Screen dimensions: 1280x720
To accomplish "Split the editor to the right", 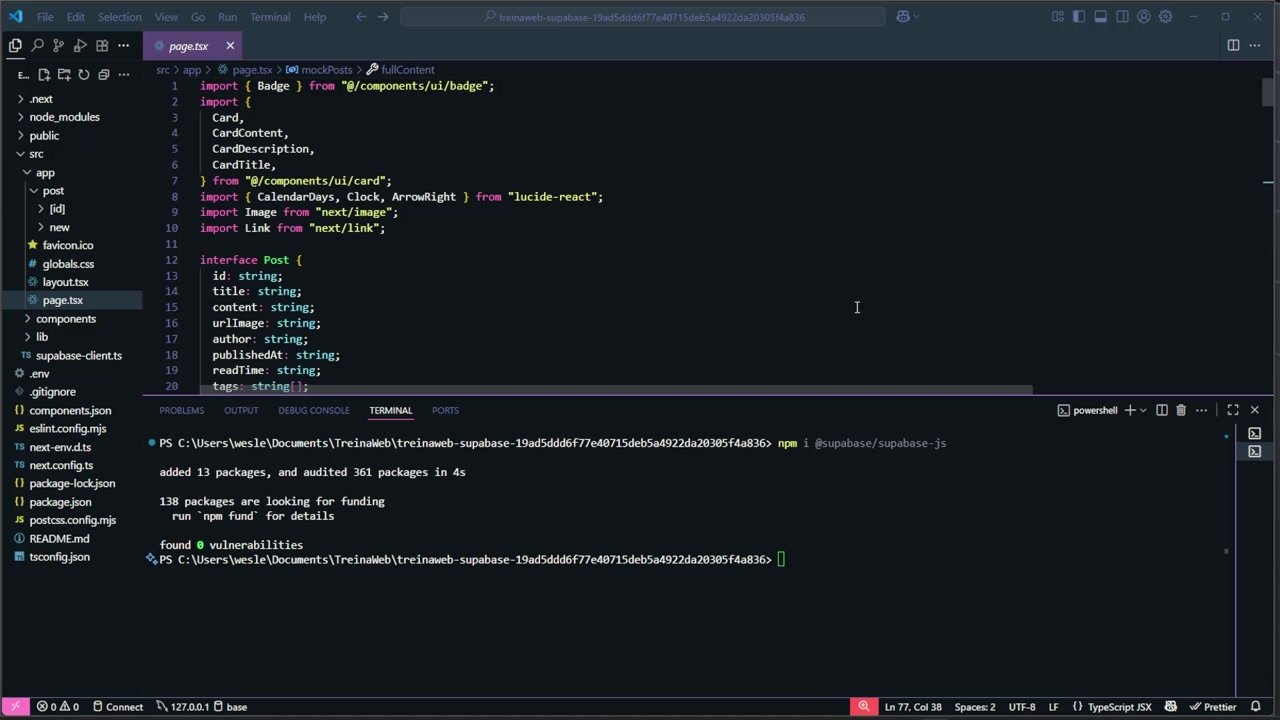I will pyautogui.click(x=1233, y=46).
